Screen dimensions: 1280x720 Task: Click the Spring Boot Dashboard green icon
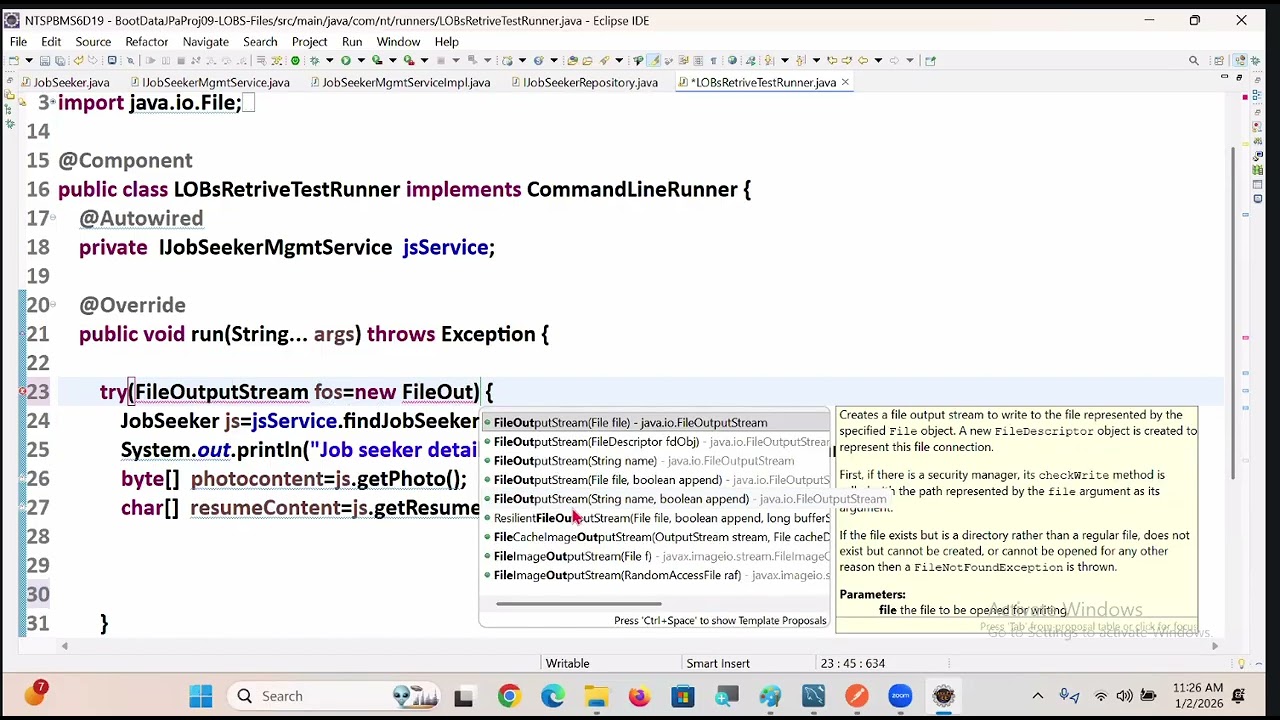(x=295, y=60)
